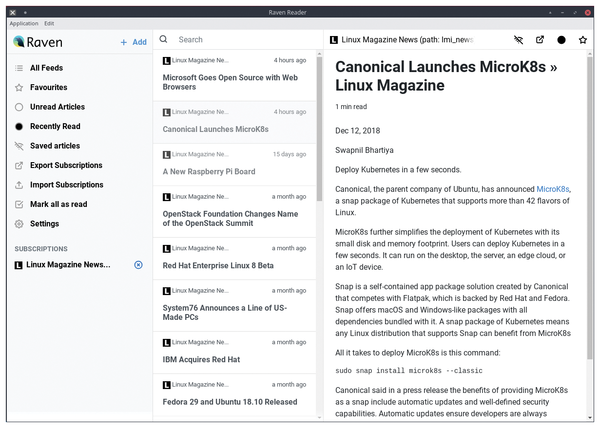Click the SUBSCRIPTIONS section label
The height and width of the screenshot is (428, 600).
coord(41,249)
